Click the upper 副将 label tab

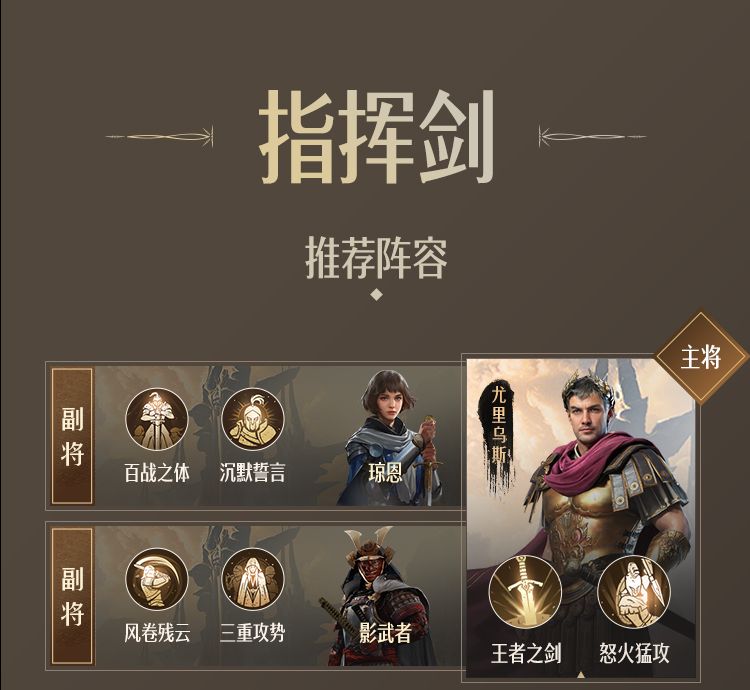point(72,436)
